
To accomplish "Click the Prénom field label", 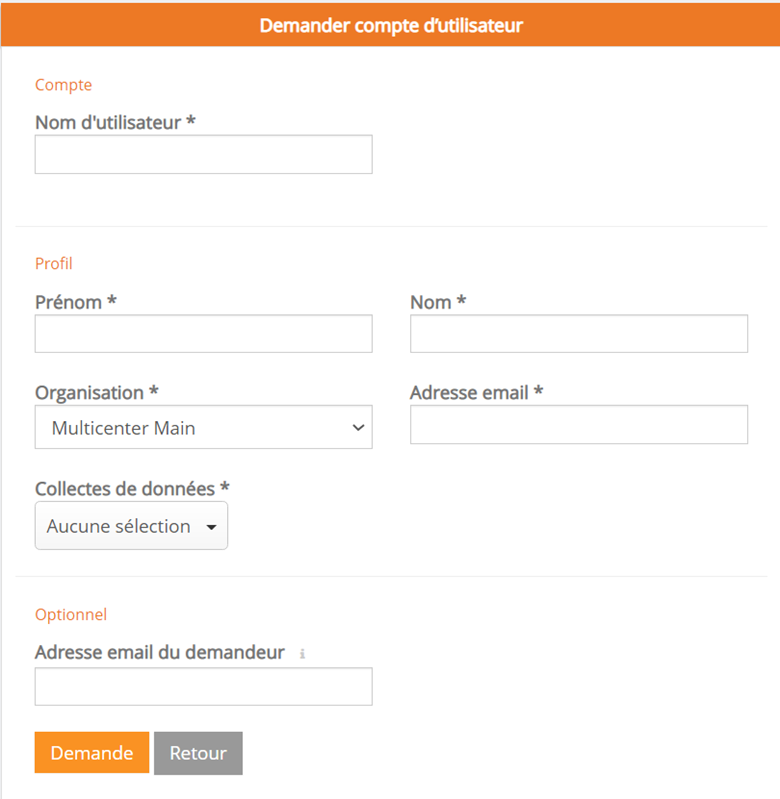I will tap(76, 302).
